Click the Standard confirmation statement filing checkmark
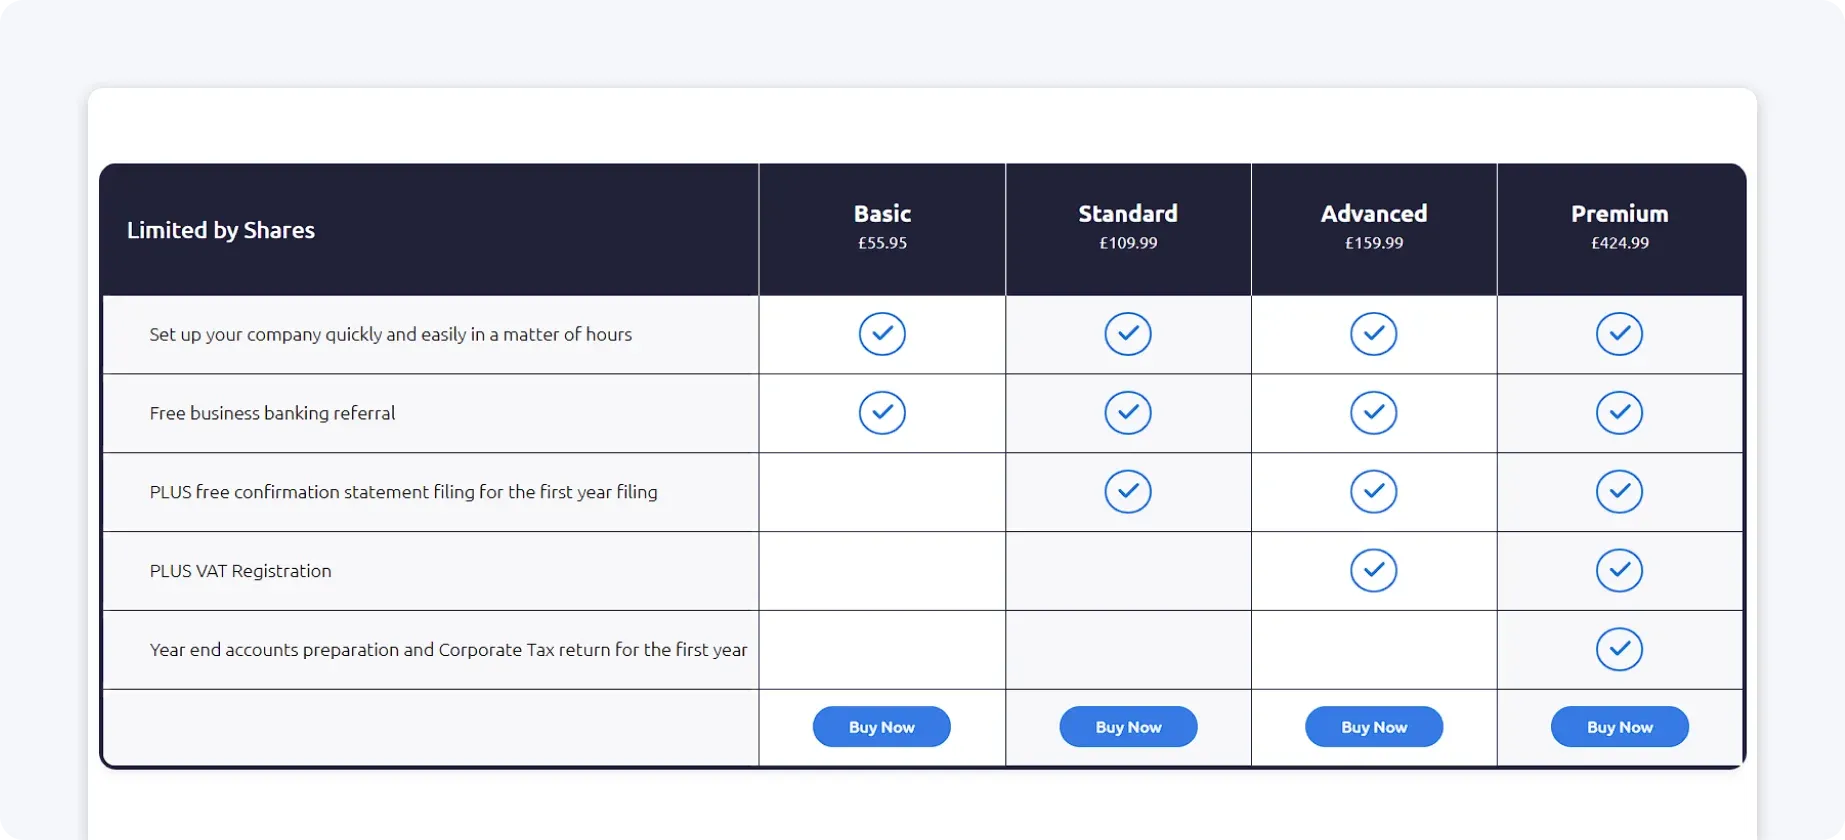Viewport: 1845px width, 840px height. (1127, 491)
